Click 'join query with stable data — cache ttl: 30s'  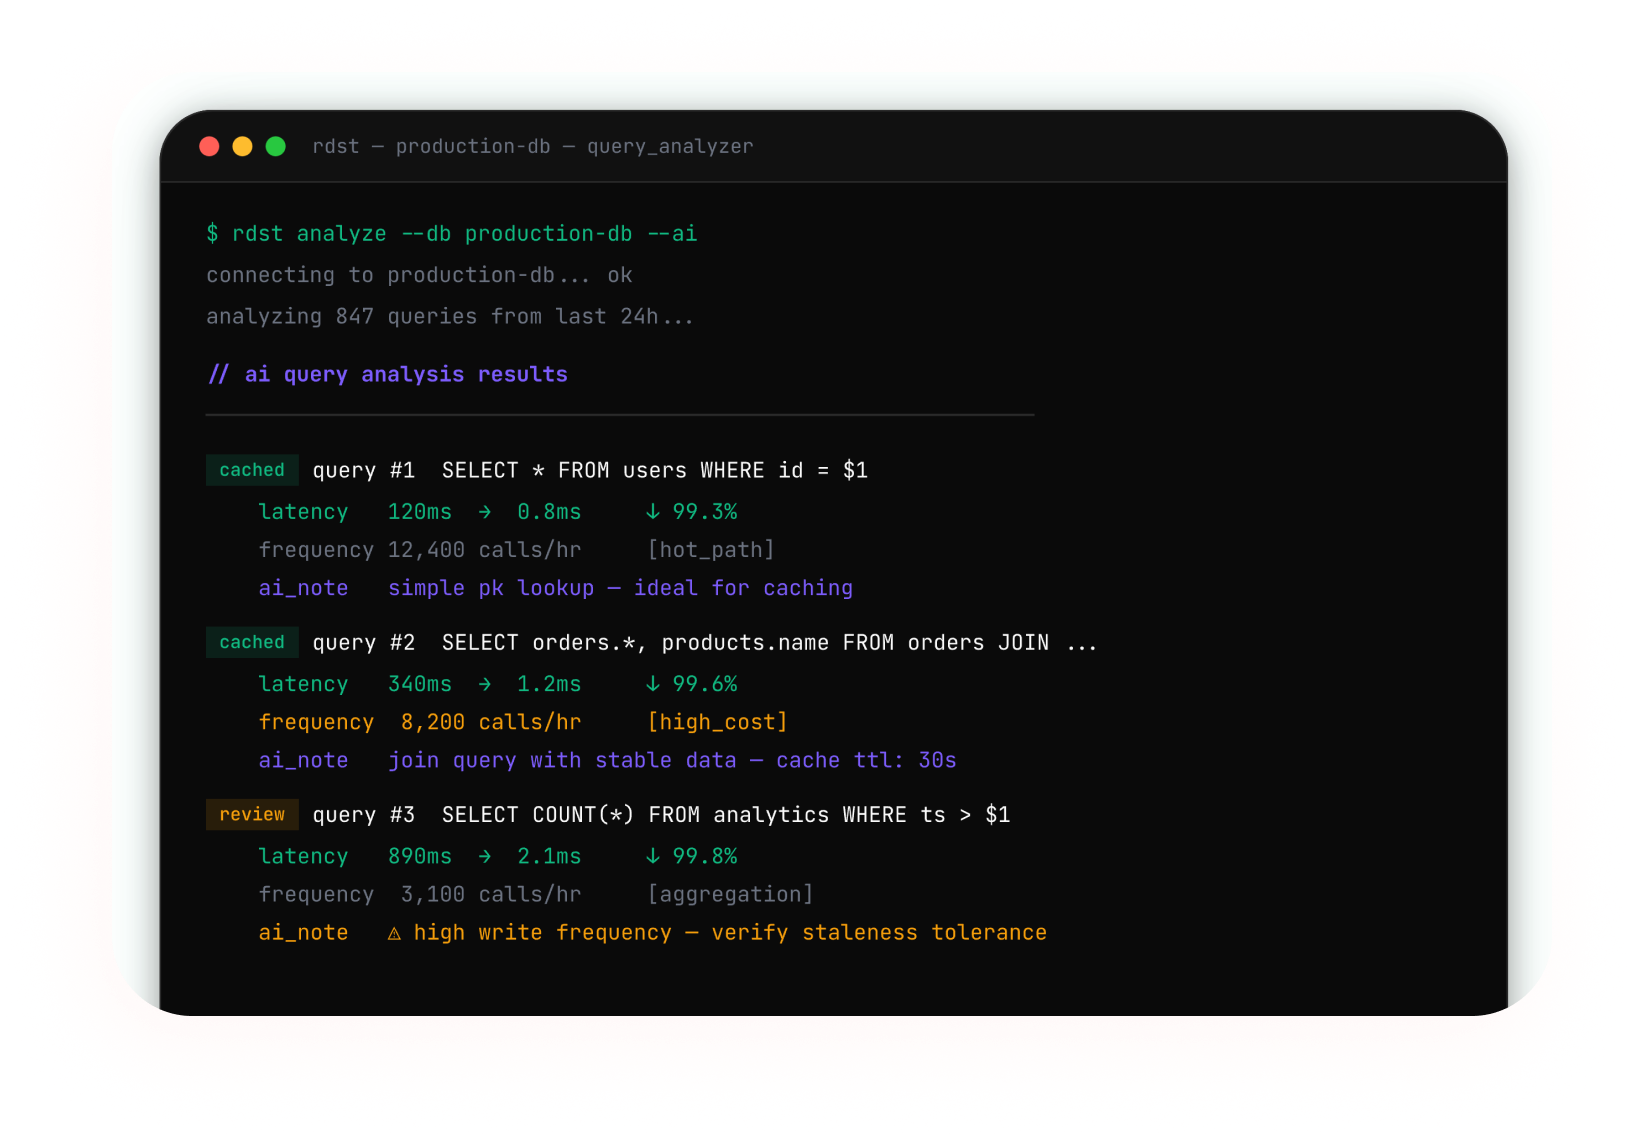pos(672,760)
